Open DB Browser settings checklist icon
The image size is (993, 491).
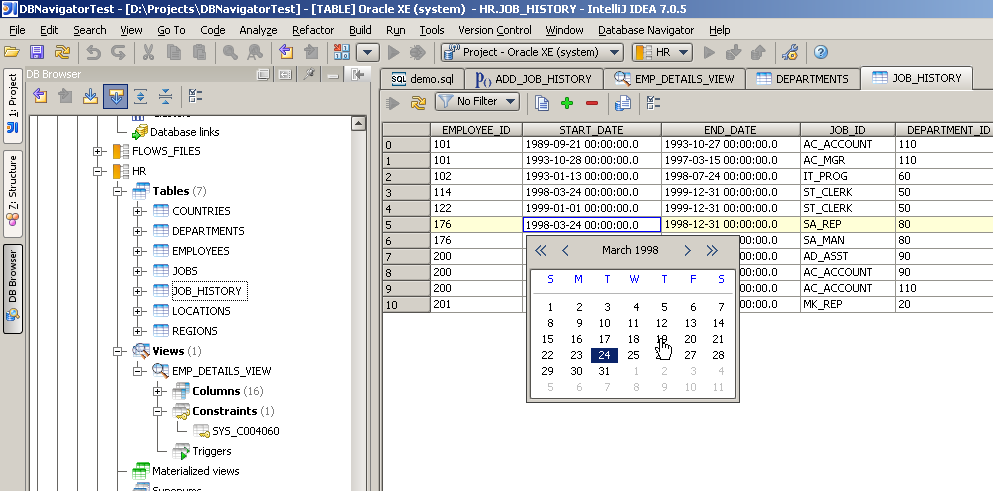196,96
